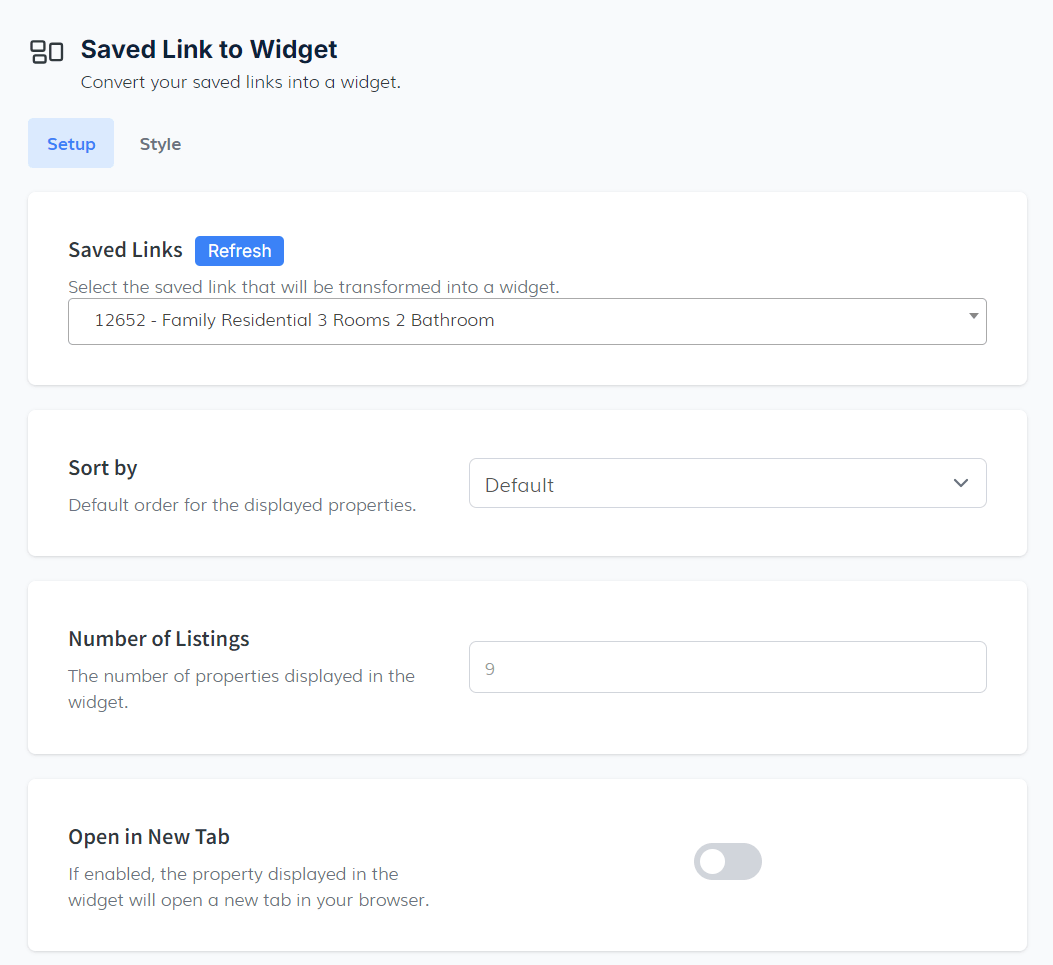Click the small triangle arrow in Saved Links select
The image size is (1053, 965).
coord(973,316)
